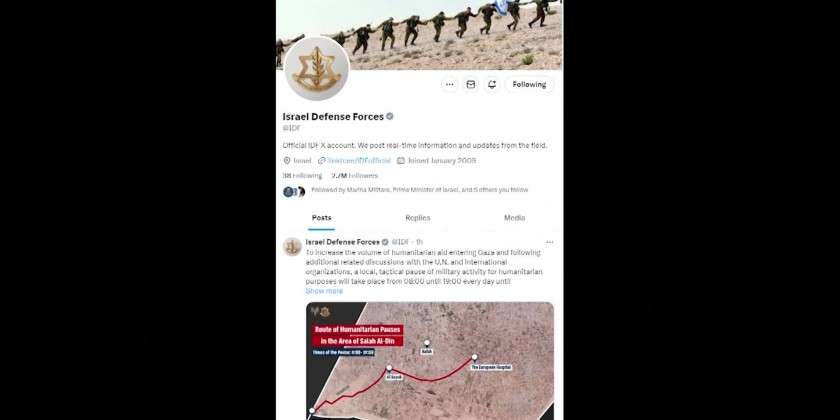Open the linktr.ee/IDFofficial link
The height and width of the screenshot is (420, 840).
point(359,160)
